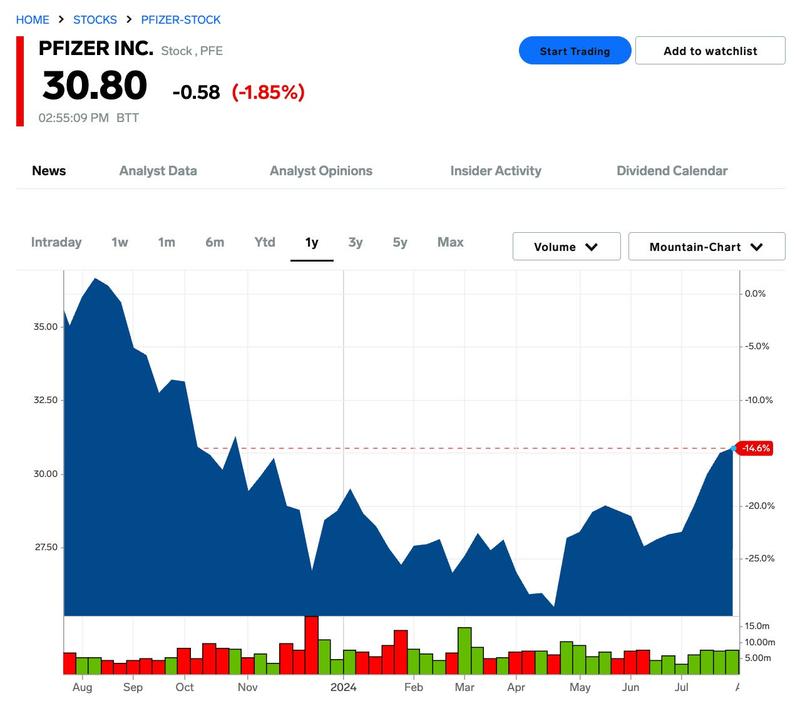Click the -5.0% percent axis label

757,346
